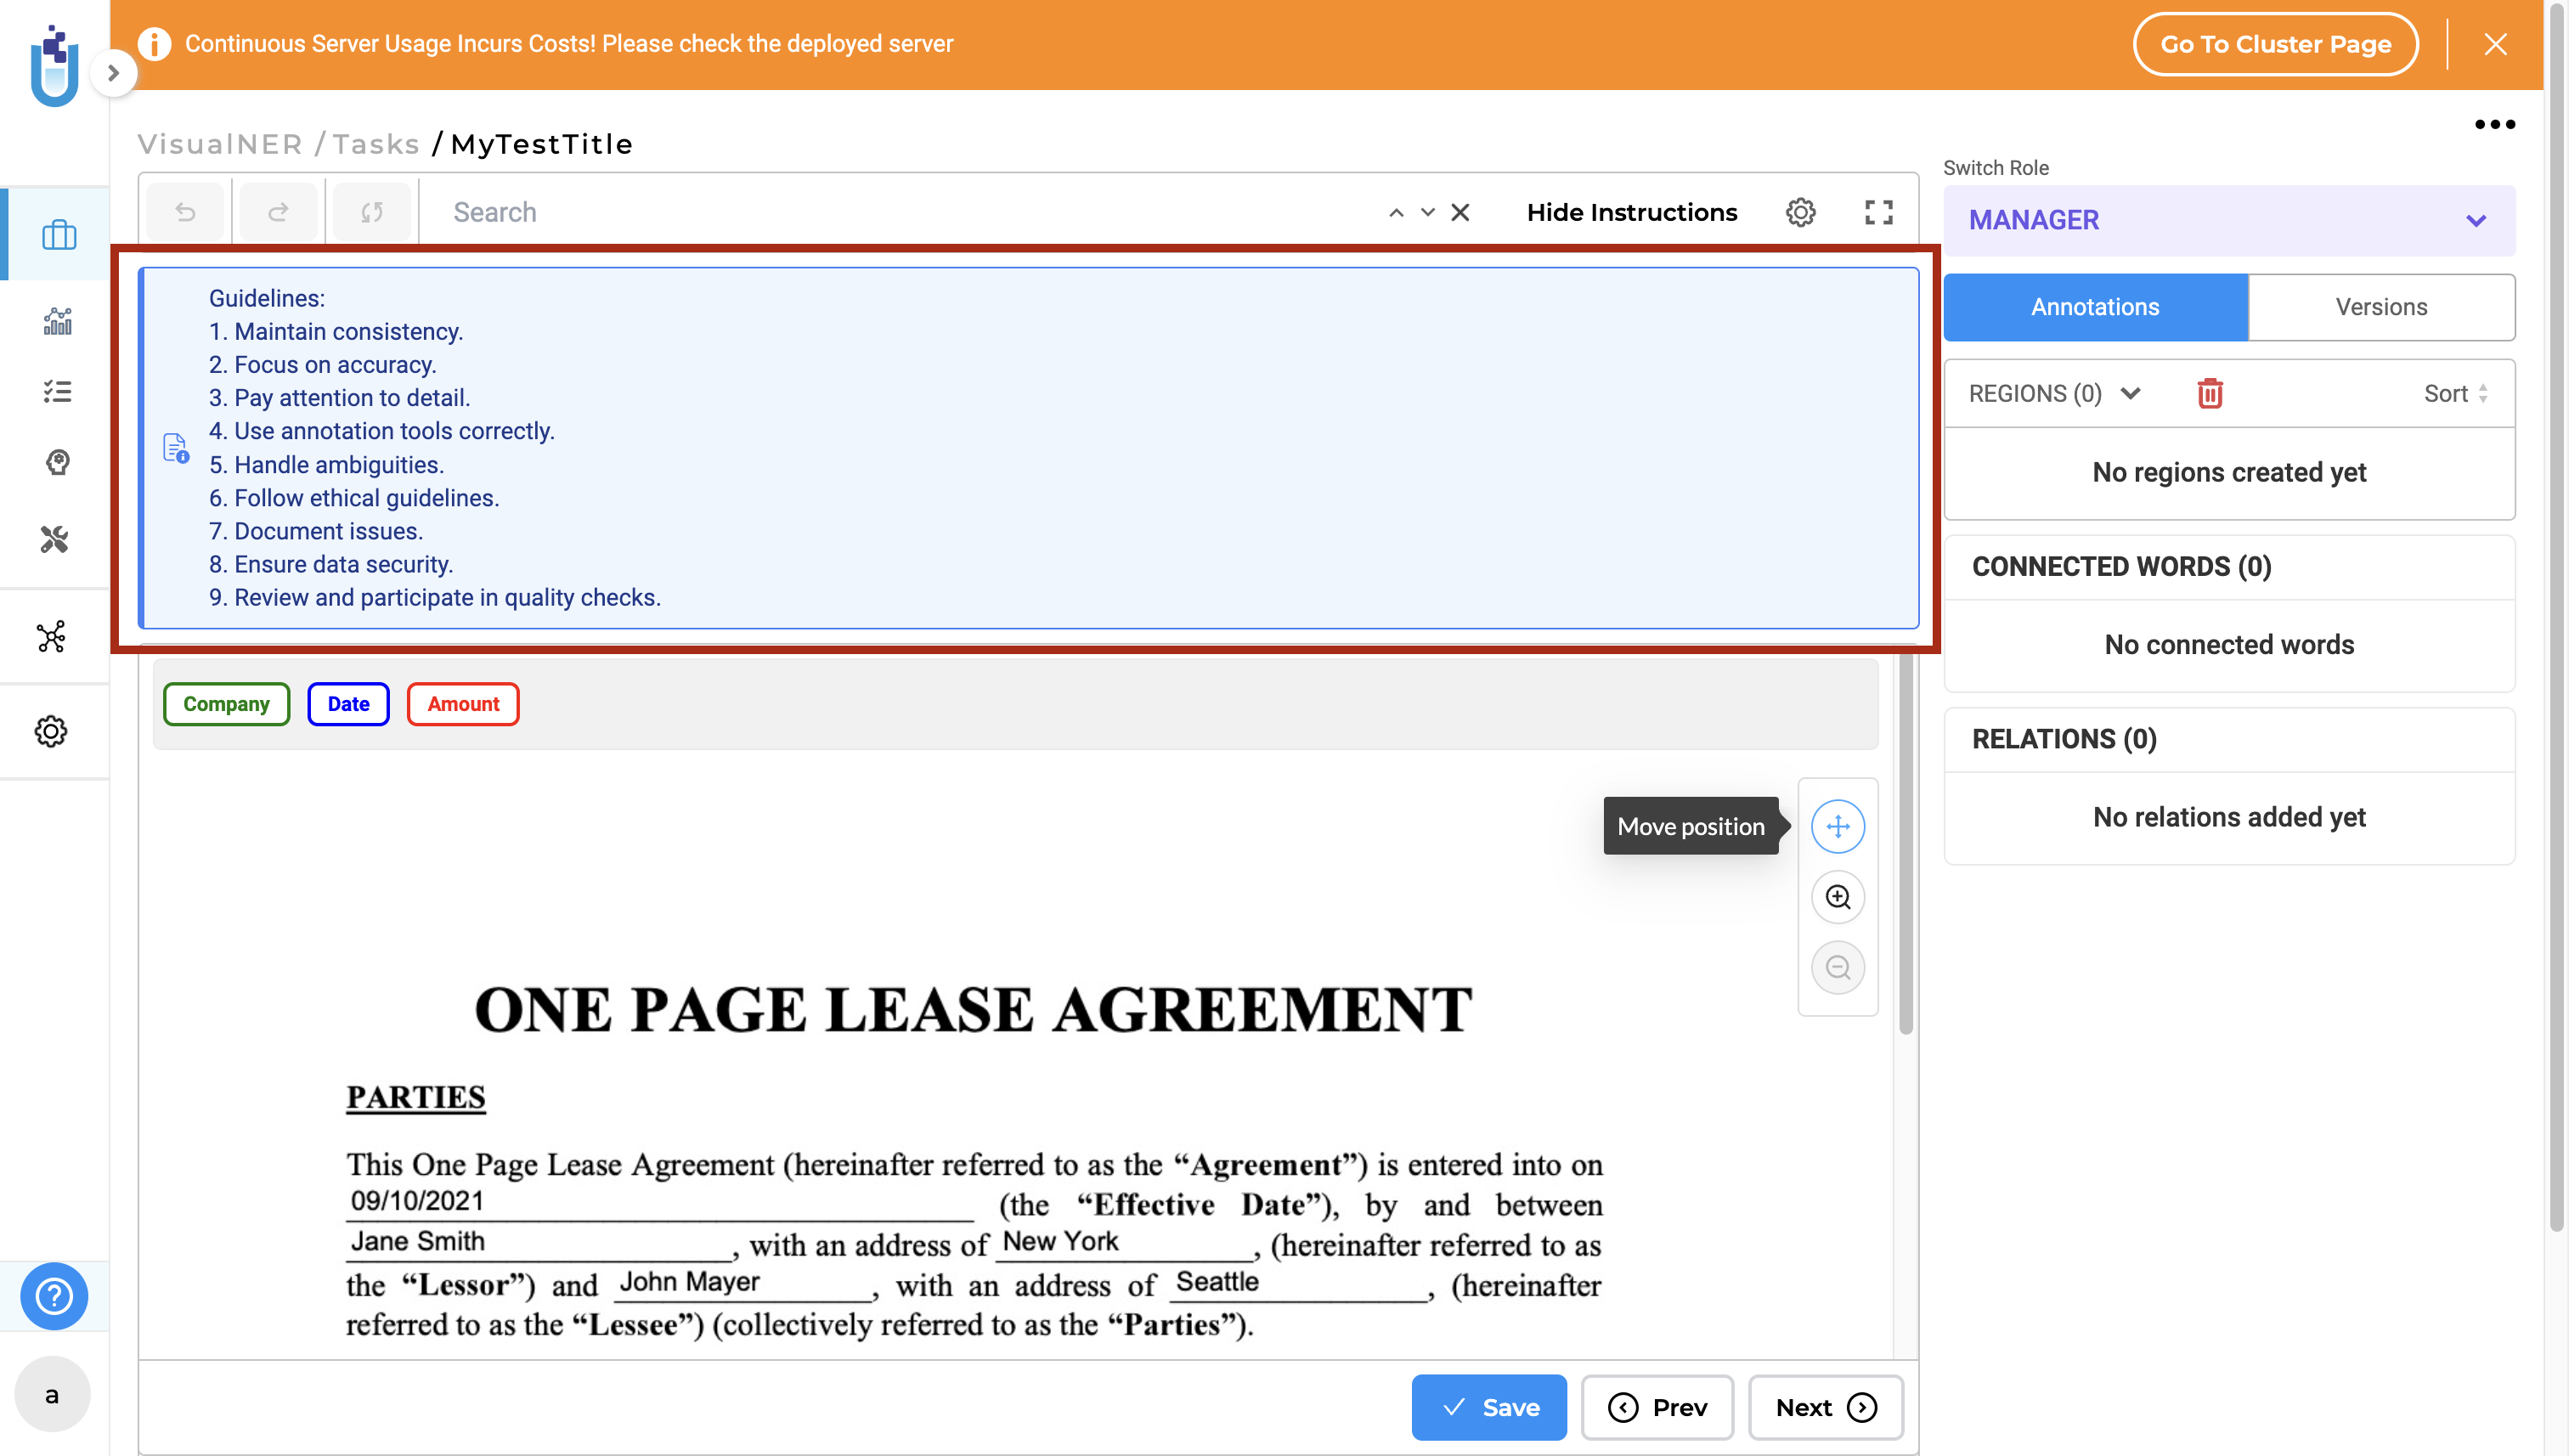Click Hide Instructions
This screenshot has height=1456, width=2569.
pyautogui.click(x=1632, y=212)
